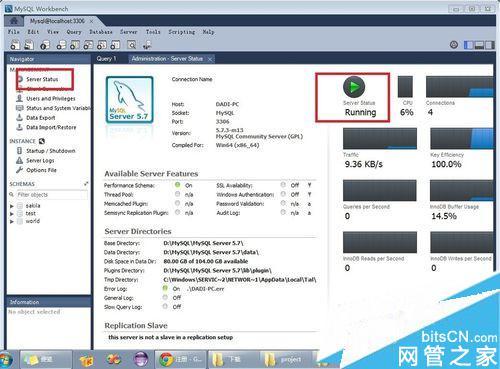The height and width of the screenshot is (369, 500).
Task: Click the Filter objects search field
Action: (51, 195)
